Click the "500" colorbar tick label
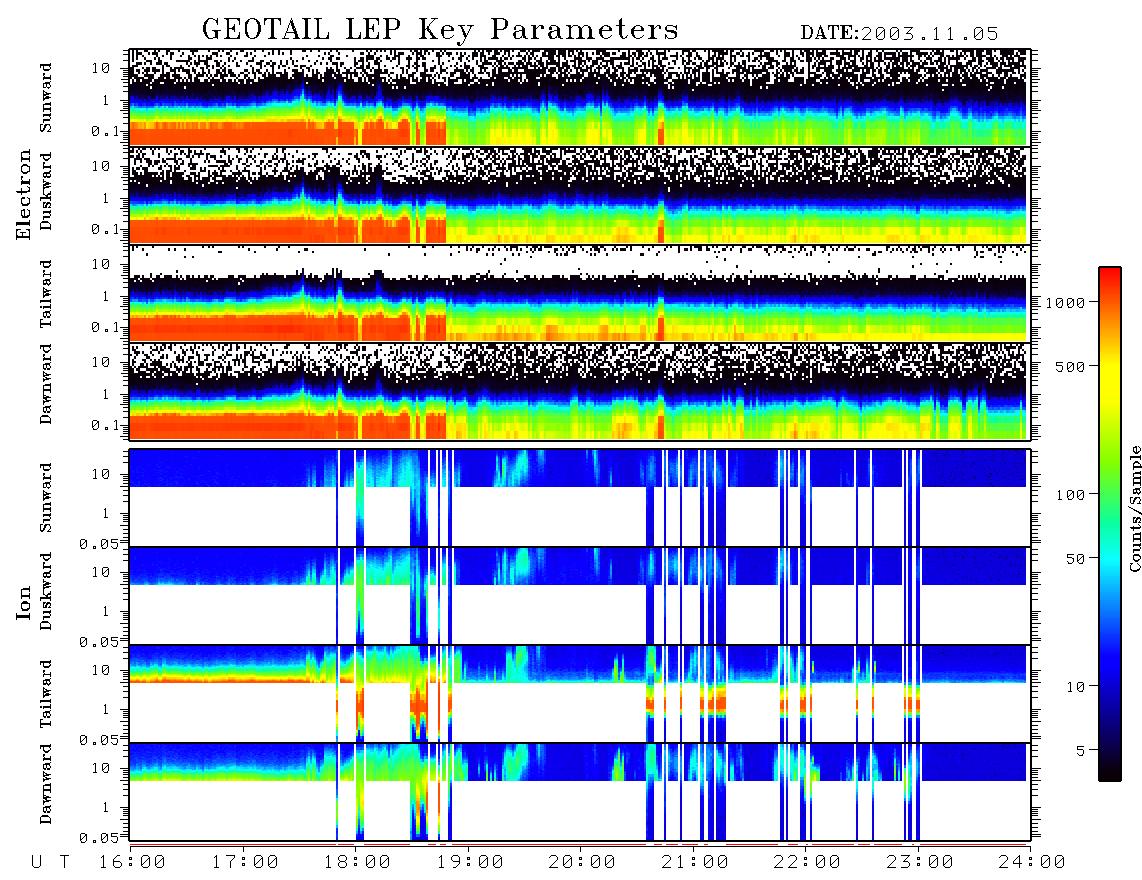The image size is (1142, 880). click(1070, 366)
